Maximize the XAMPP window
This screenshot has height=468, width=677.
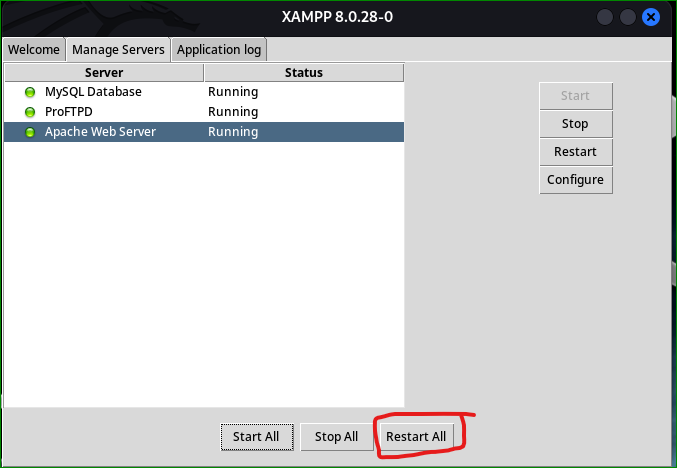tap(627, 17)
